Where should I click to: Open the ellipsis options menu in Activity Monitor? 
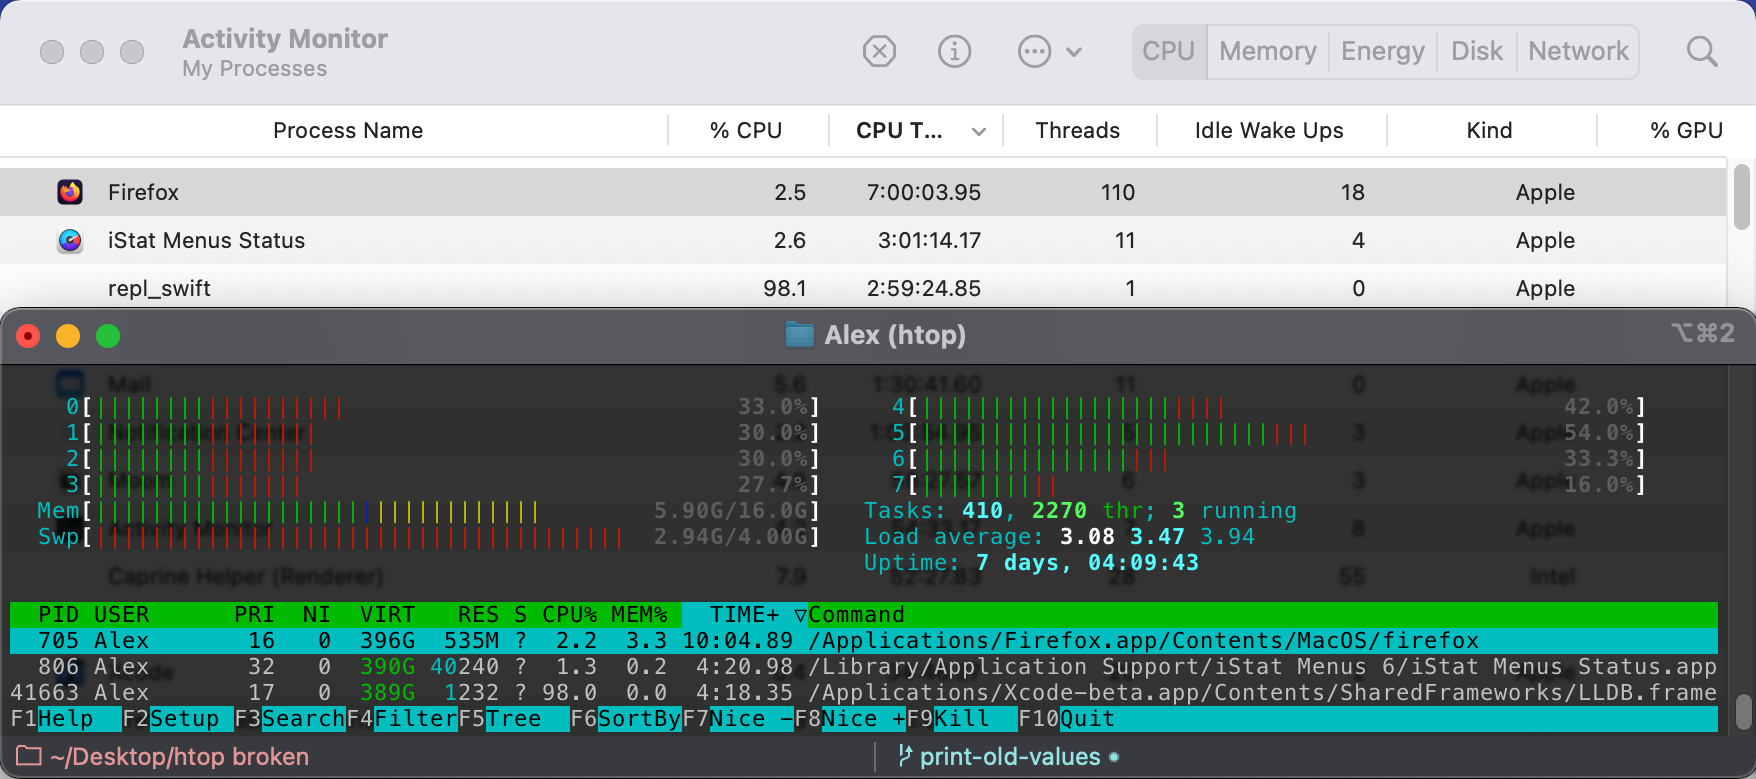1034,51
